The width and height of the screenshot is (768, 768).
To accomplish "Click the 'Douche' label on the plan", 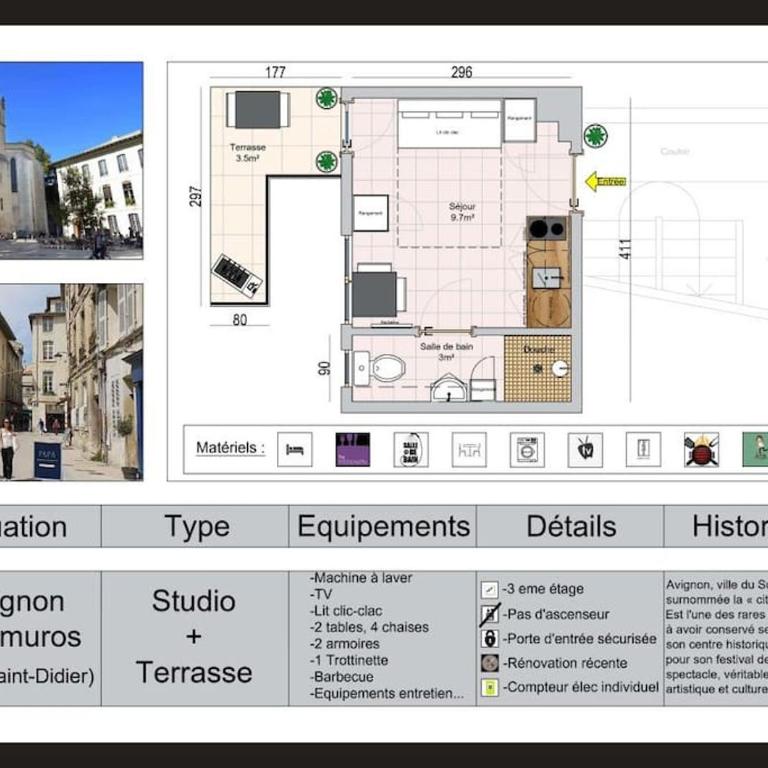I will coord(539,349).
